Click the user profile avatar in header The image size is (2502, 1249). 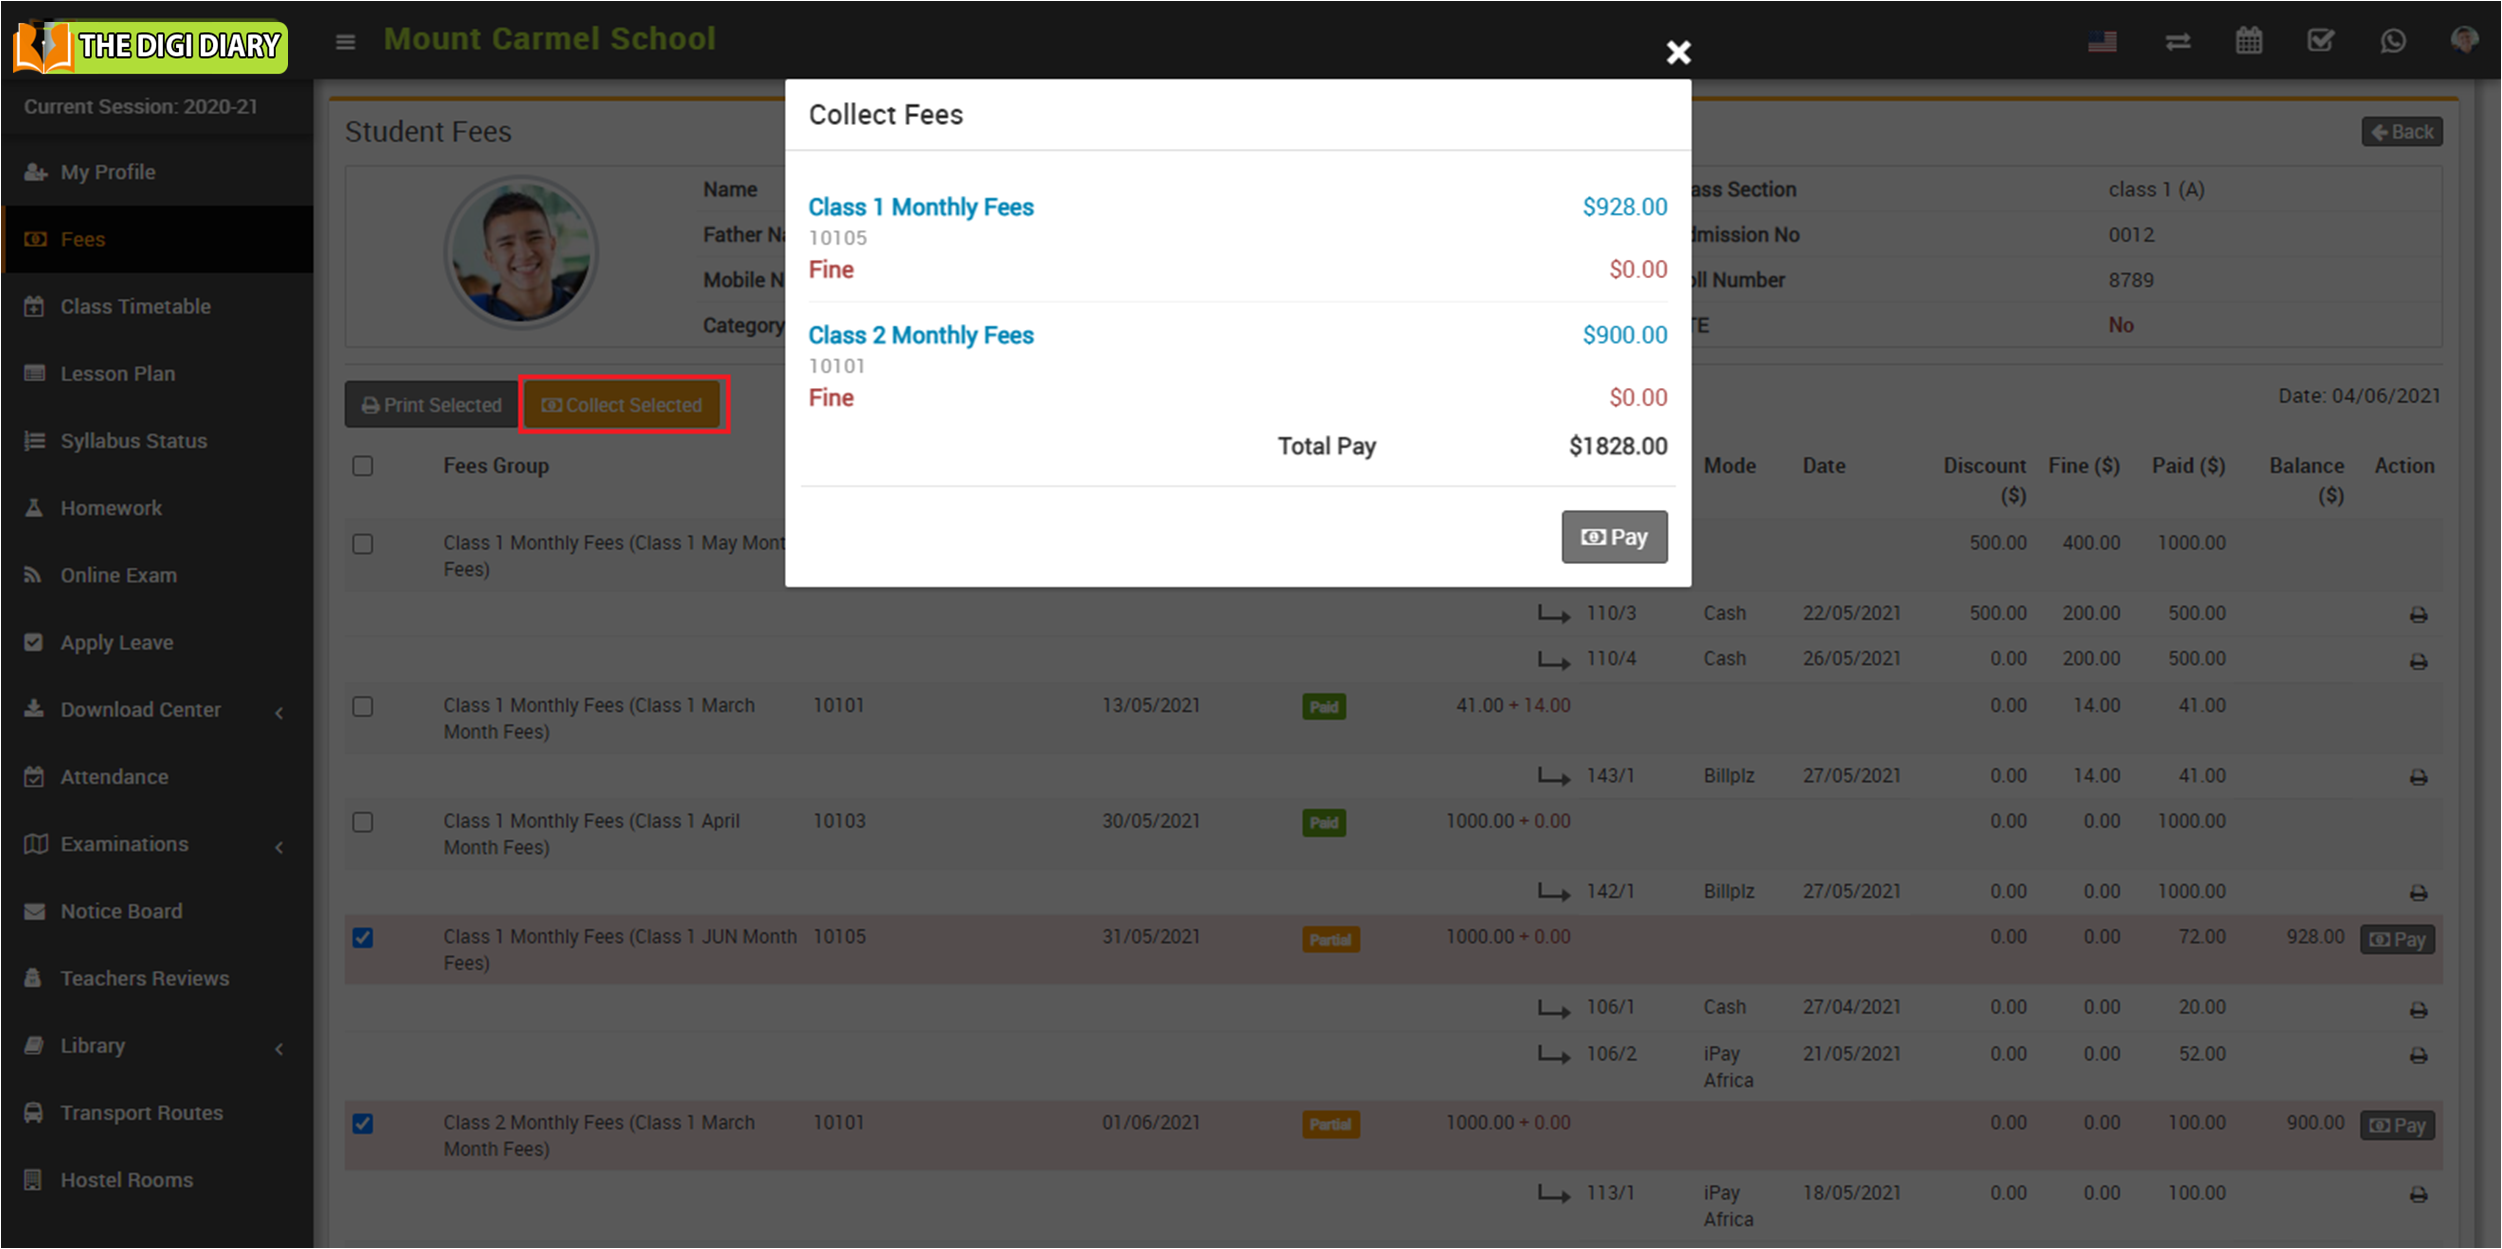(x=2463, y=40)
